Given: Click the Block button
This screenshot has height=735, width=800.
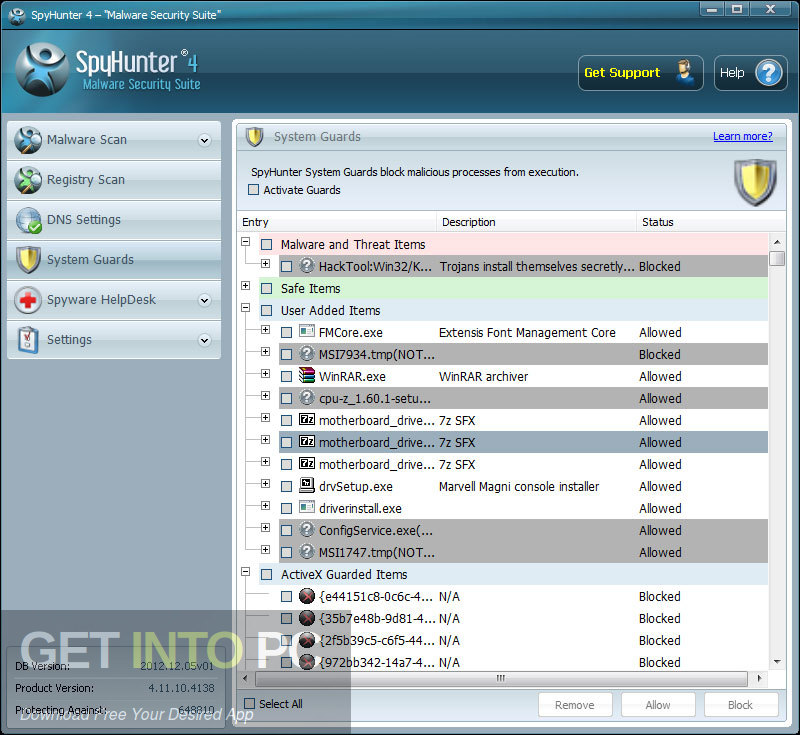Looking at the screenshot, I should 740,705.
